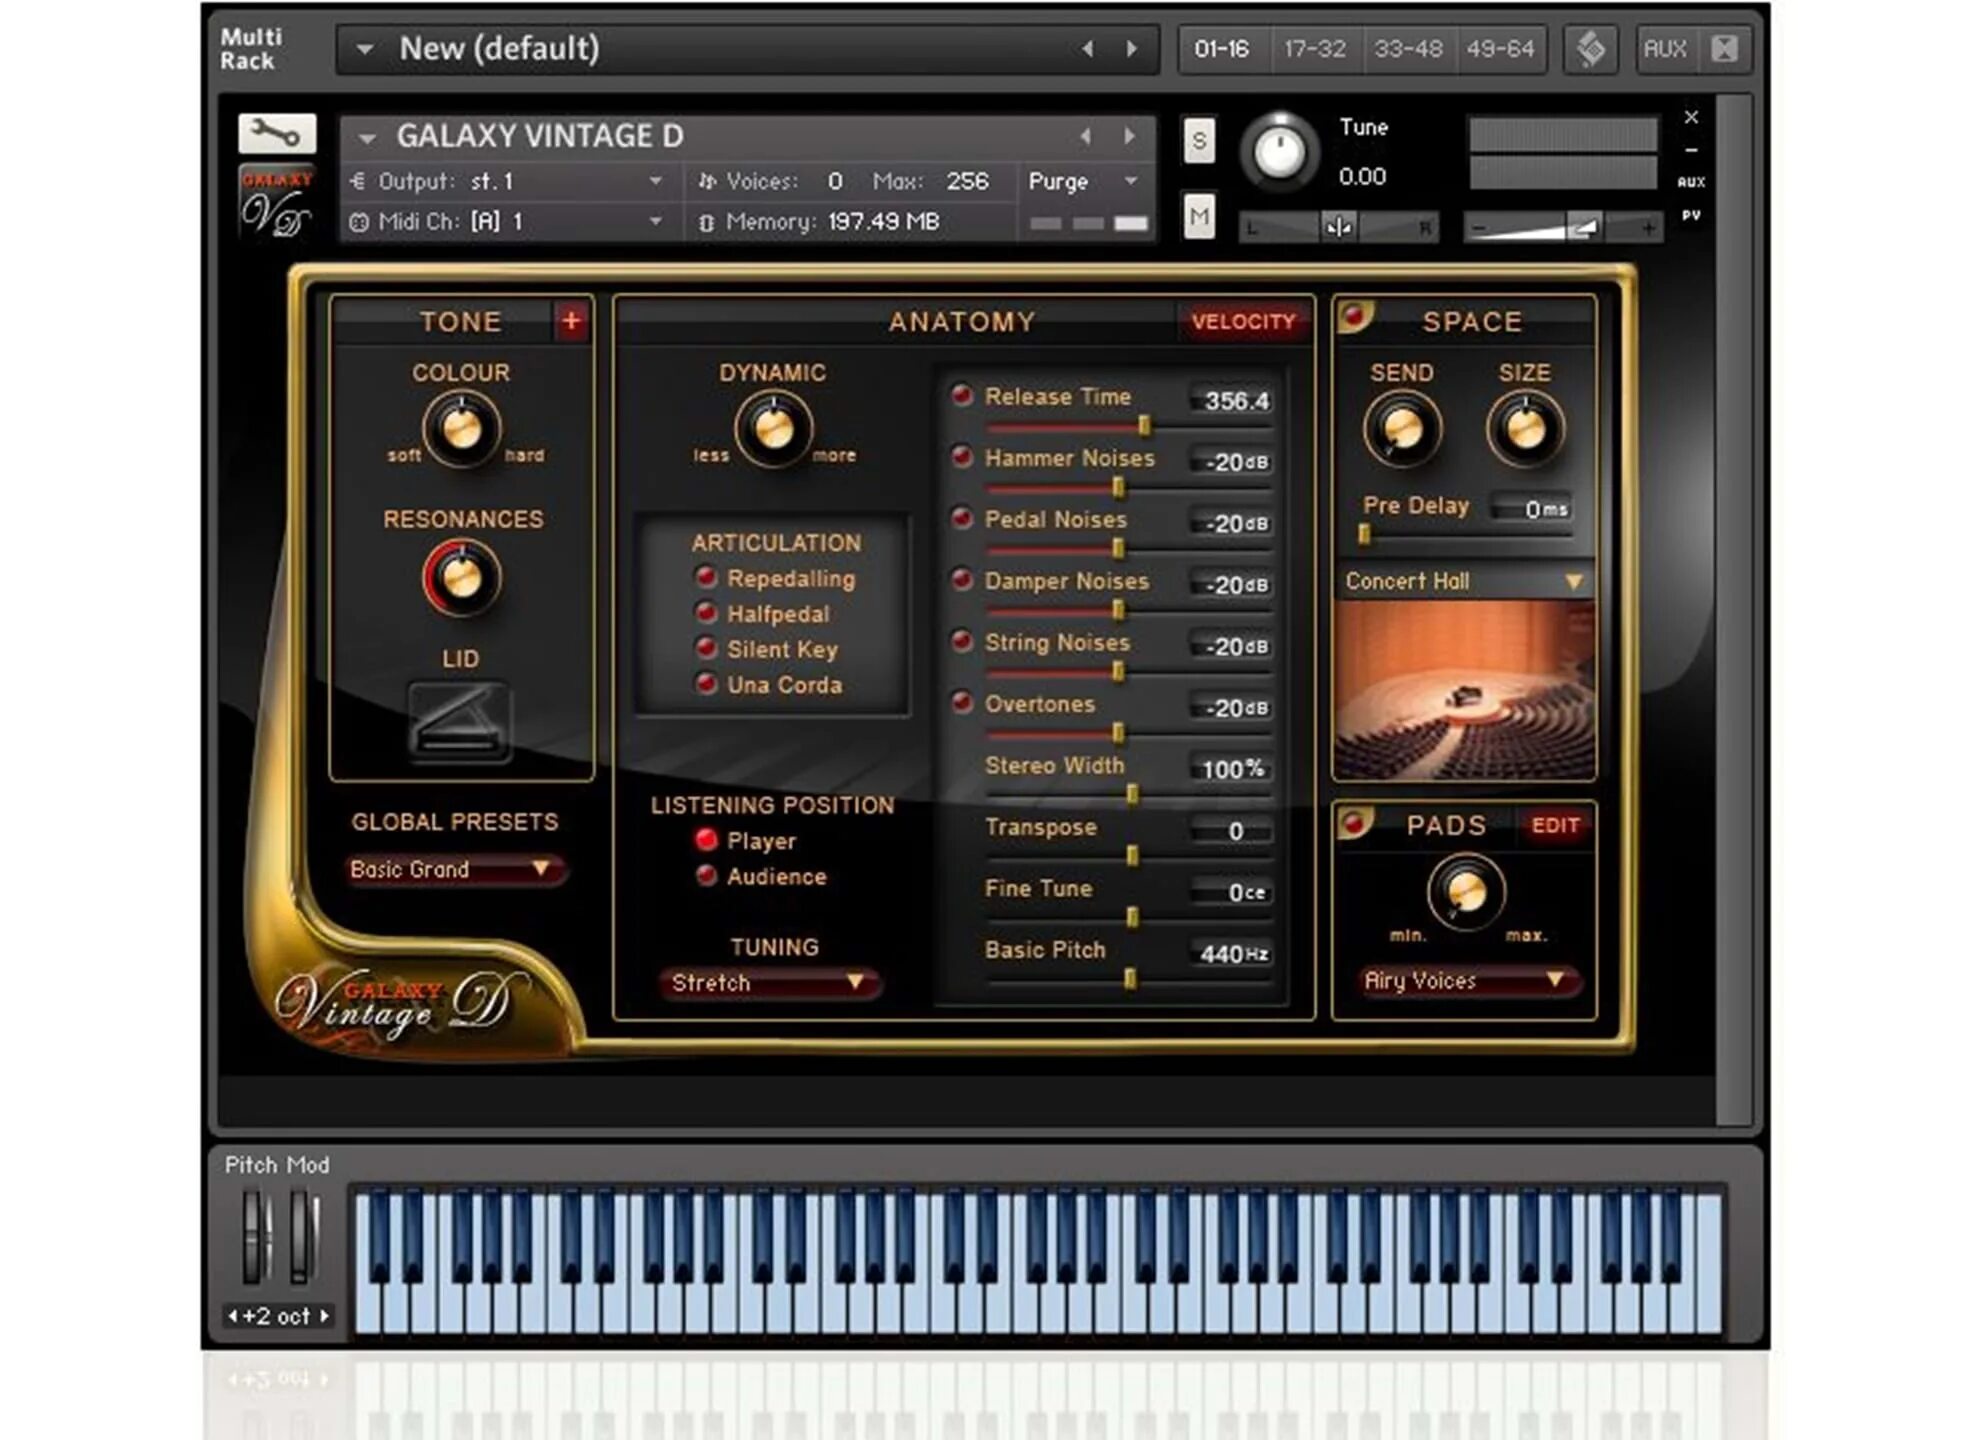Click the Kontakt logo icon in Multi Rack bar
Image resolution: width=1980 pixels, height=1440 pixels.
[x=1590, y=49]
